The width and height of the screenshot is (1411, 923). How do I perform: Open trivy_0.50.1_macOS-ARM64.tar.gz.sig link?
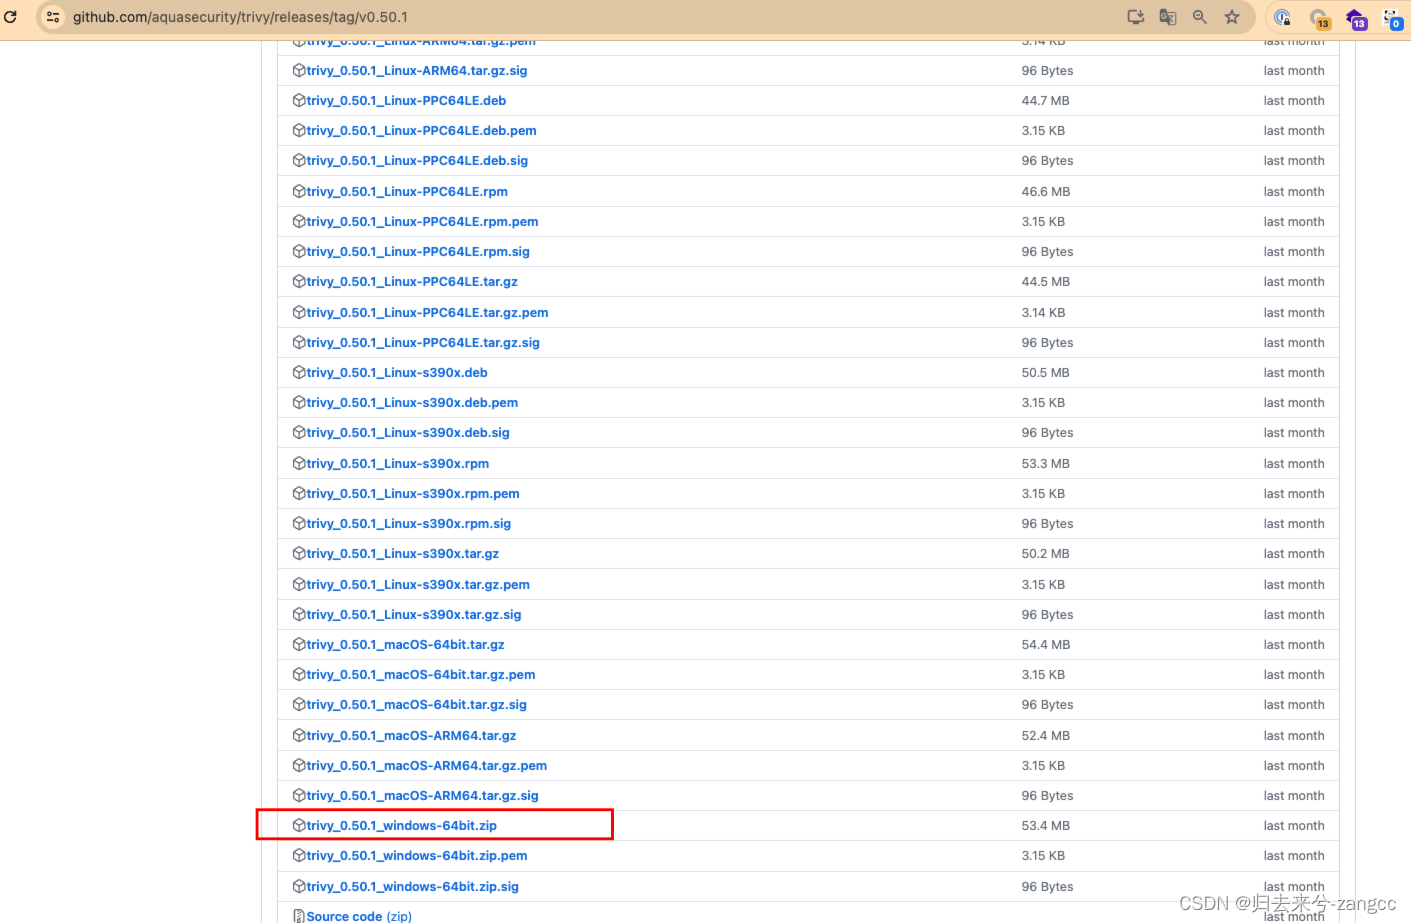point(422,796)
